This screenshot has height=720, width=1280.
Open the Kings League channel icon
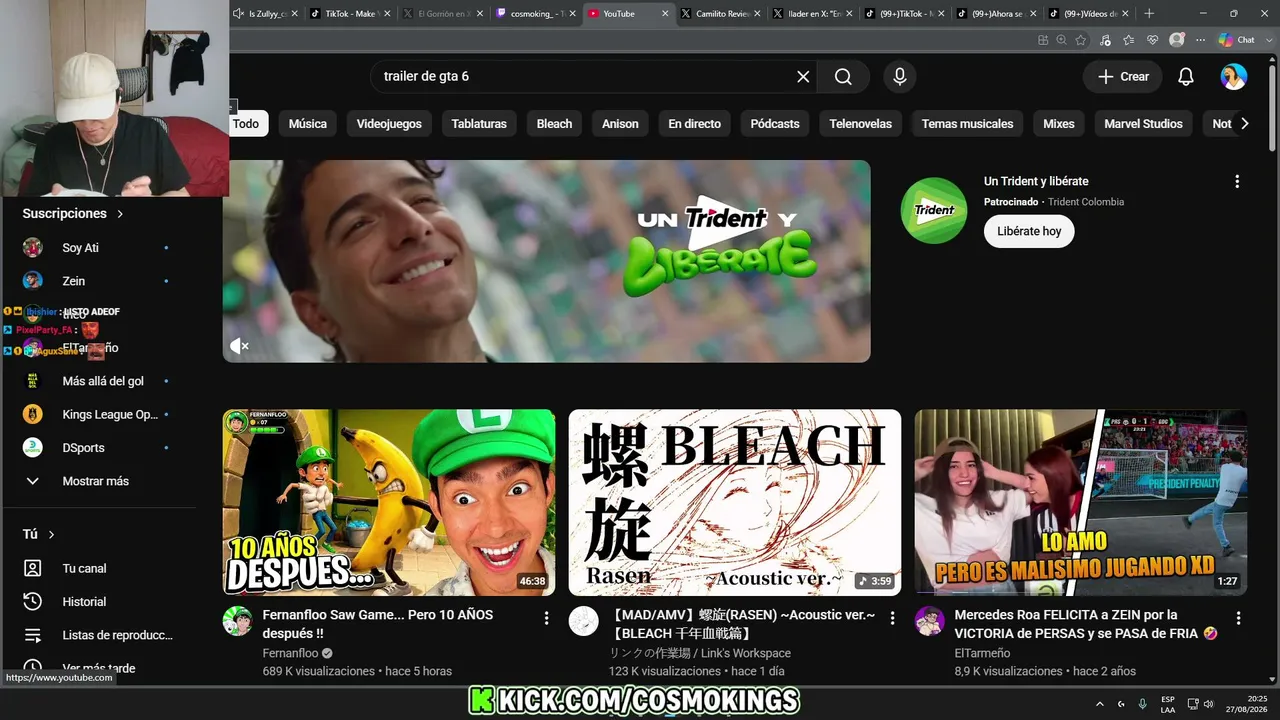pyautogui.click(x=33, y=414)
